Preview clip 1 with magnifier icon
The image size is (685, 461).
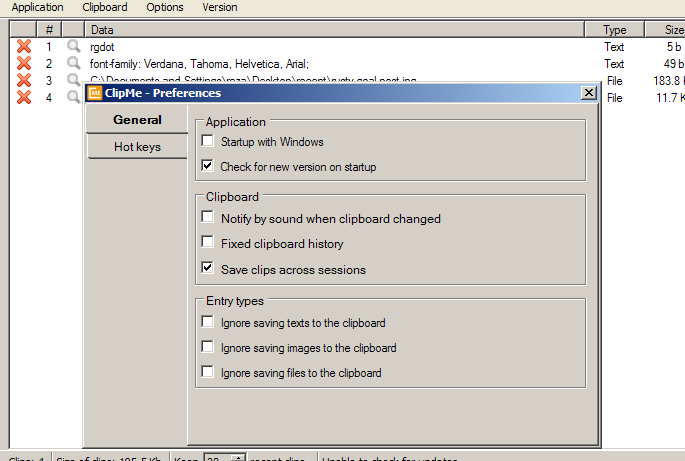(x=73, y=46)
